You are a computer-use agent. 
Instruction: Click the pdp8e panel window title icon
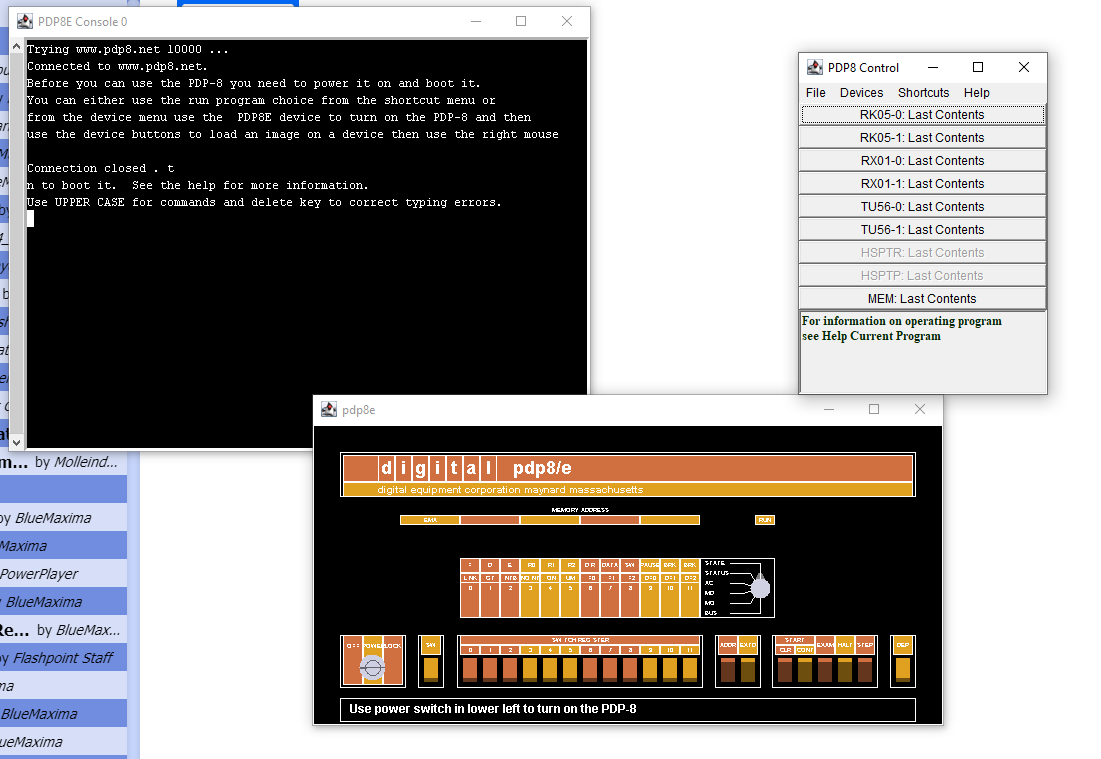329,409
